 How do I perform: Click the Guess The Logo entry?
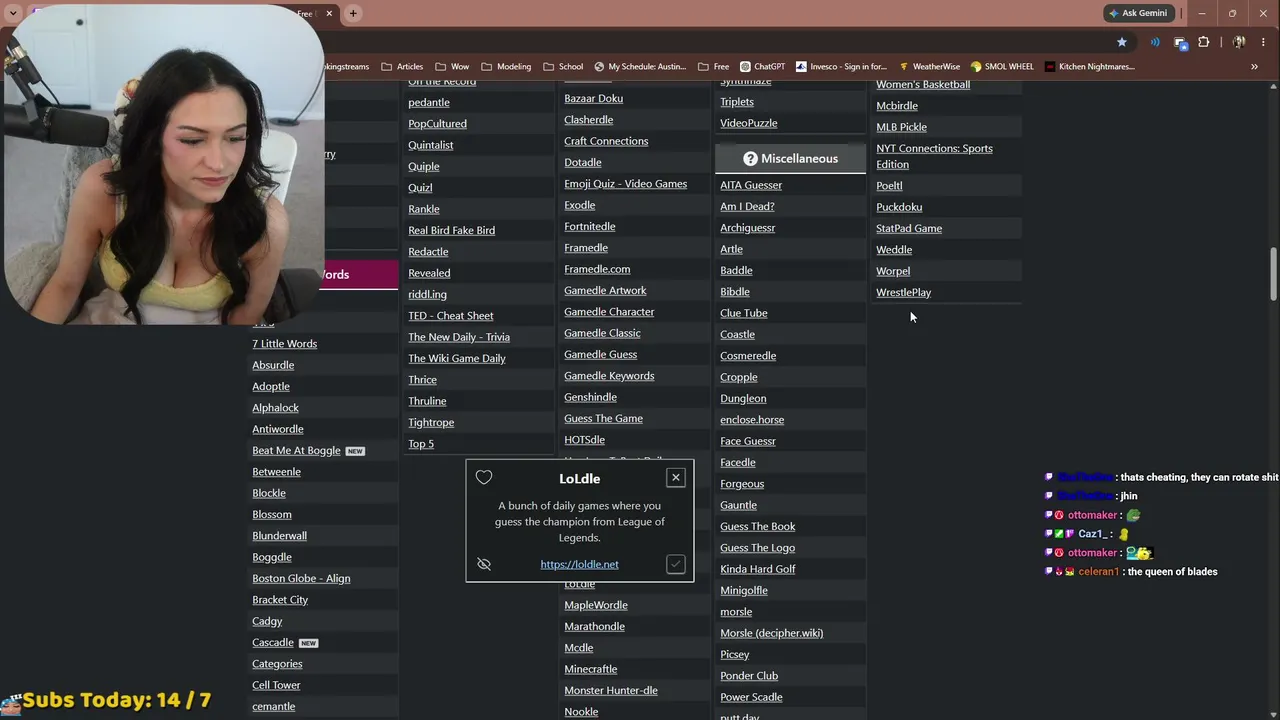[757, 548]
